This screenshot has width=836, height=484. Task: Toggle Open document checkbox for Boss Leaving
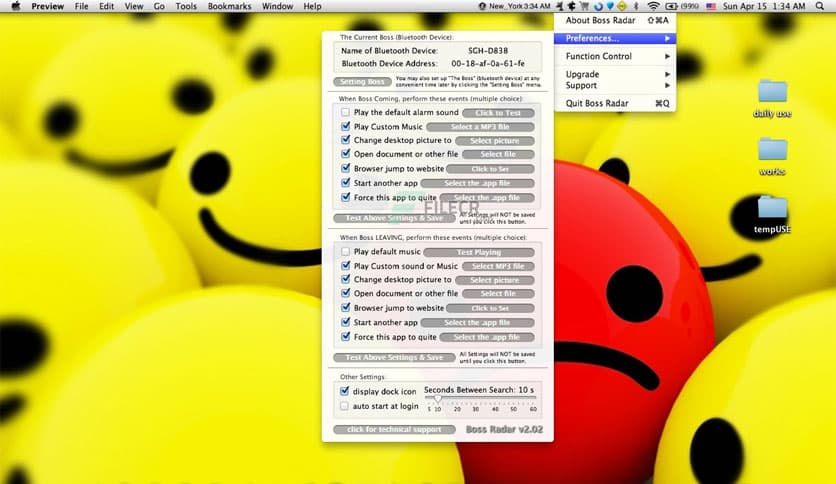[345, 293]
